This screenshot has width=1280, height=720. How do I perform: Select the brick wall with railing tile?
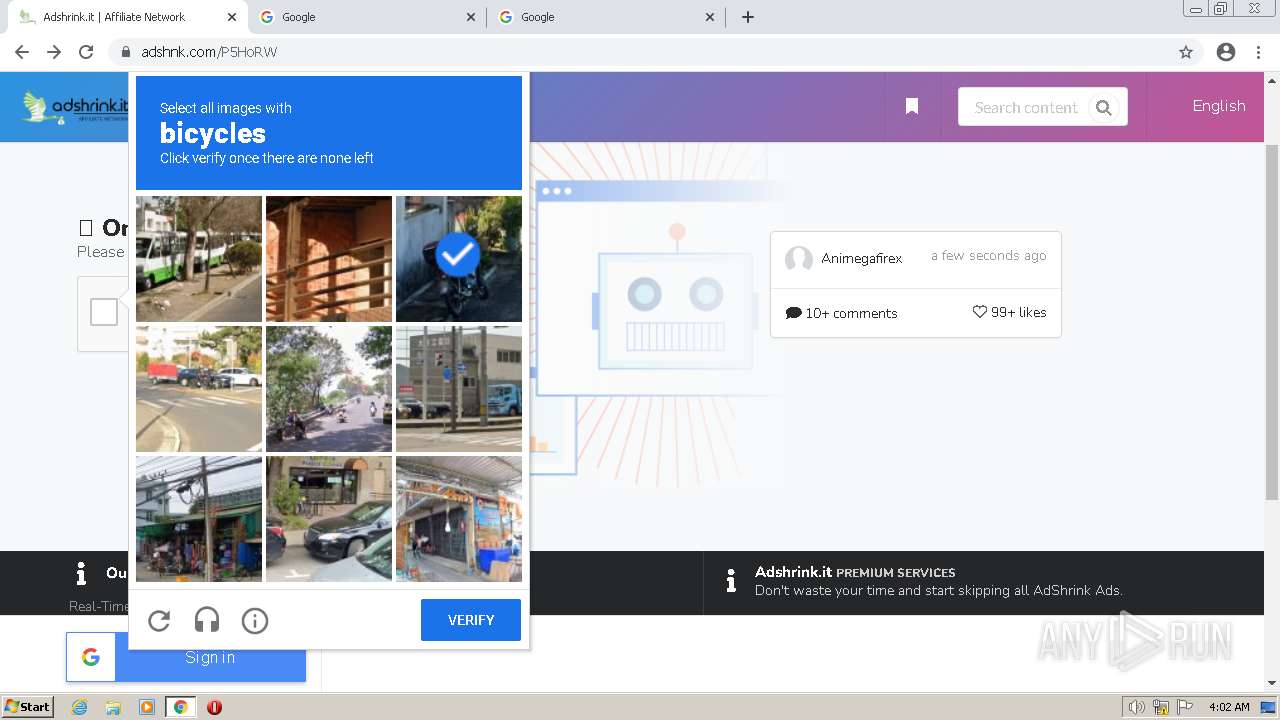point(329,259)
